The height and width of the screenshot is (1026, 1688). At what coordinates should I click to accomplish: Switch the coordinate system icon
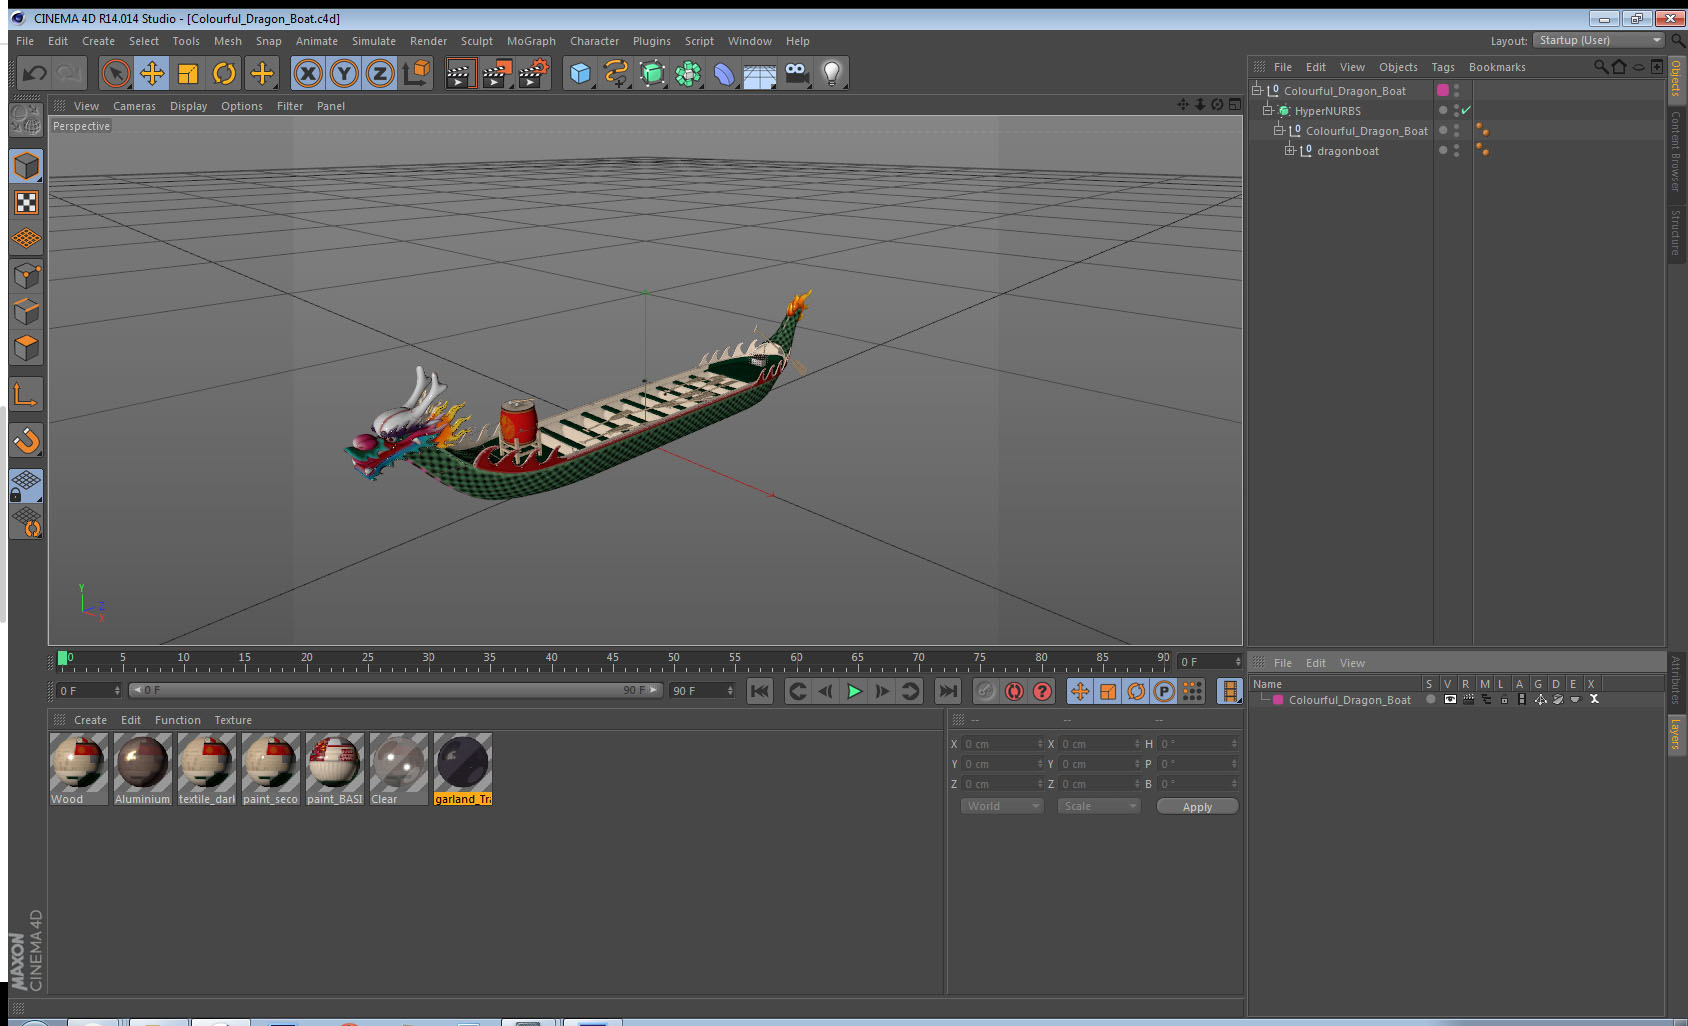(416, 73)
